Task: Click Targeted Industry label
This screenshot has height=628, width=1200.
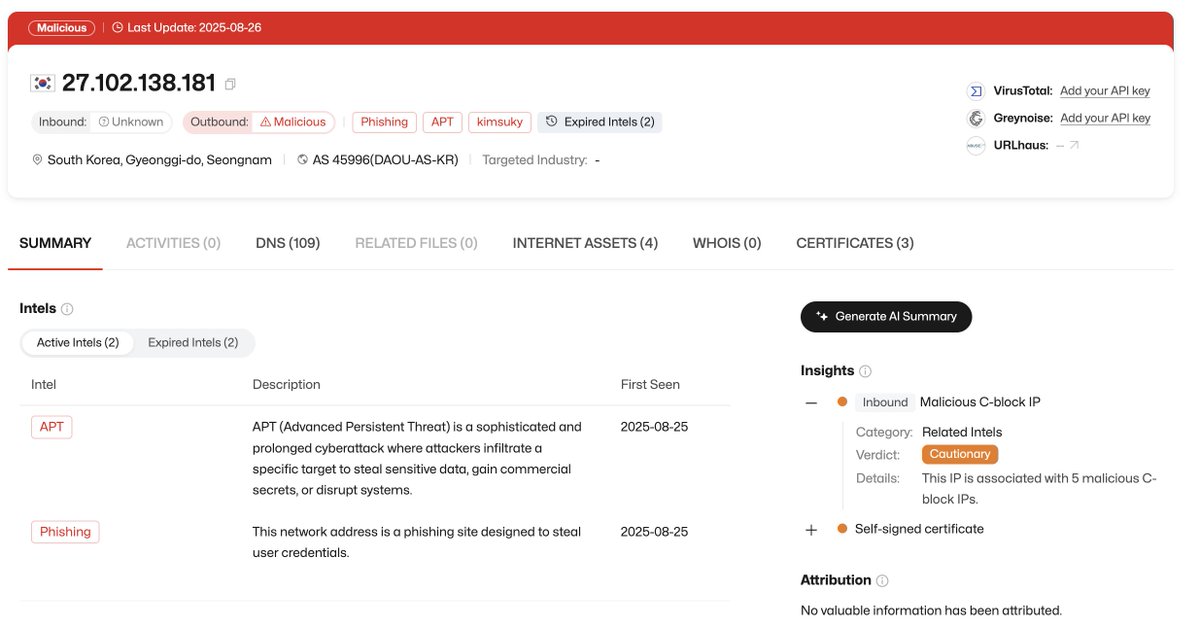Action: click(x=535, y=160)
